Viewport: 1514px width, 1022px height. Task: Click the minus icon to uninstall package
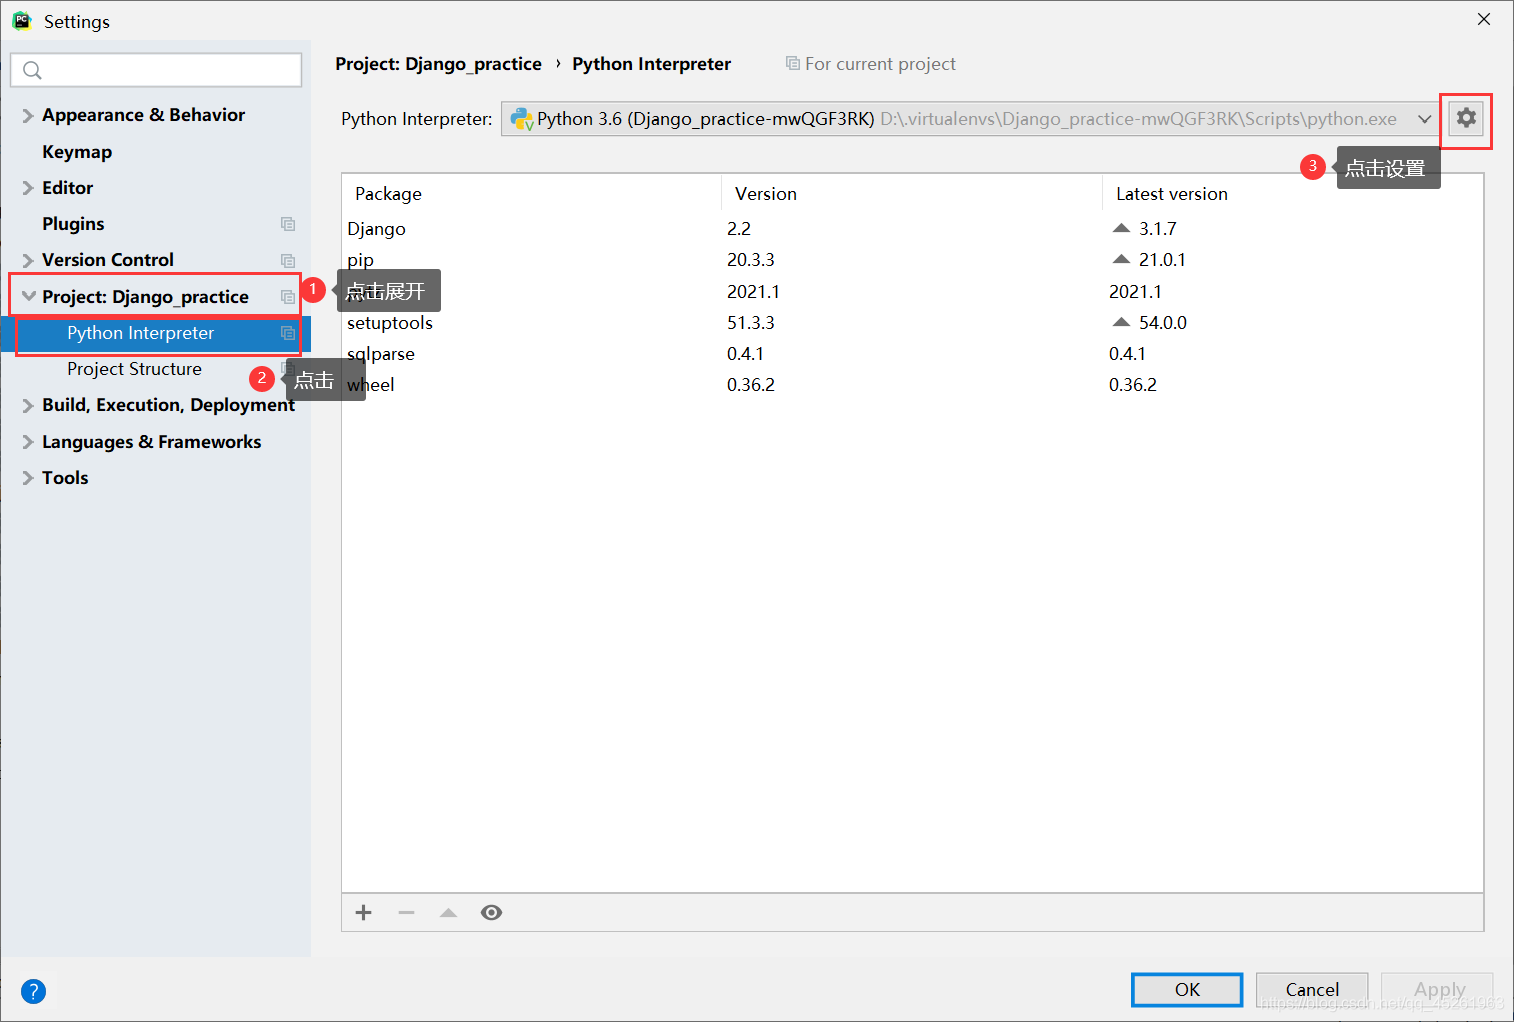tap(406, 912)
